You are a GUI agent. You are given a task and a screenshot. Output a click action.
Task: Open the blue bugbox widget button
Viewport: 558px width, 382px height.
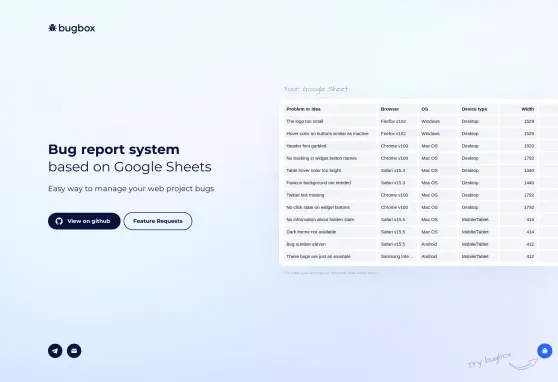point(544,351)
